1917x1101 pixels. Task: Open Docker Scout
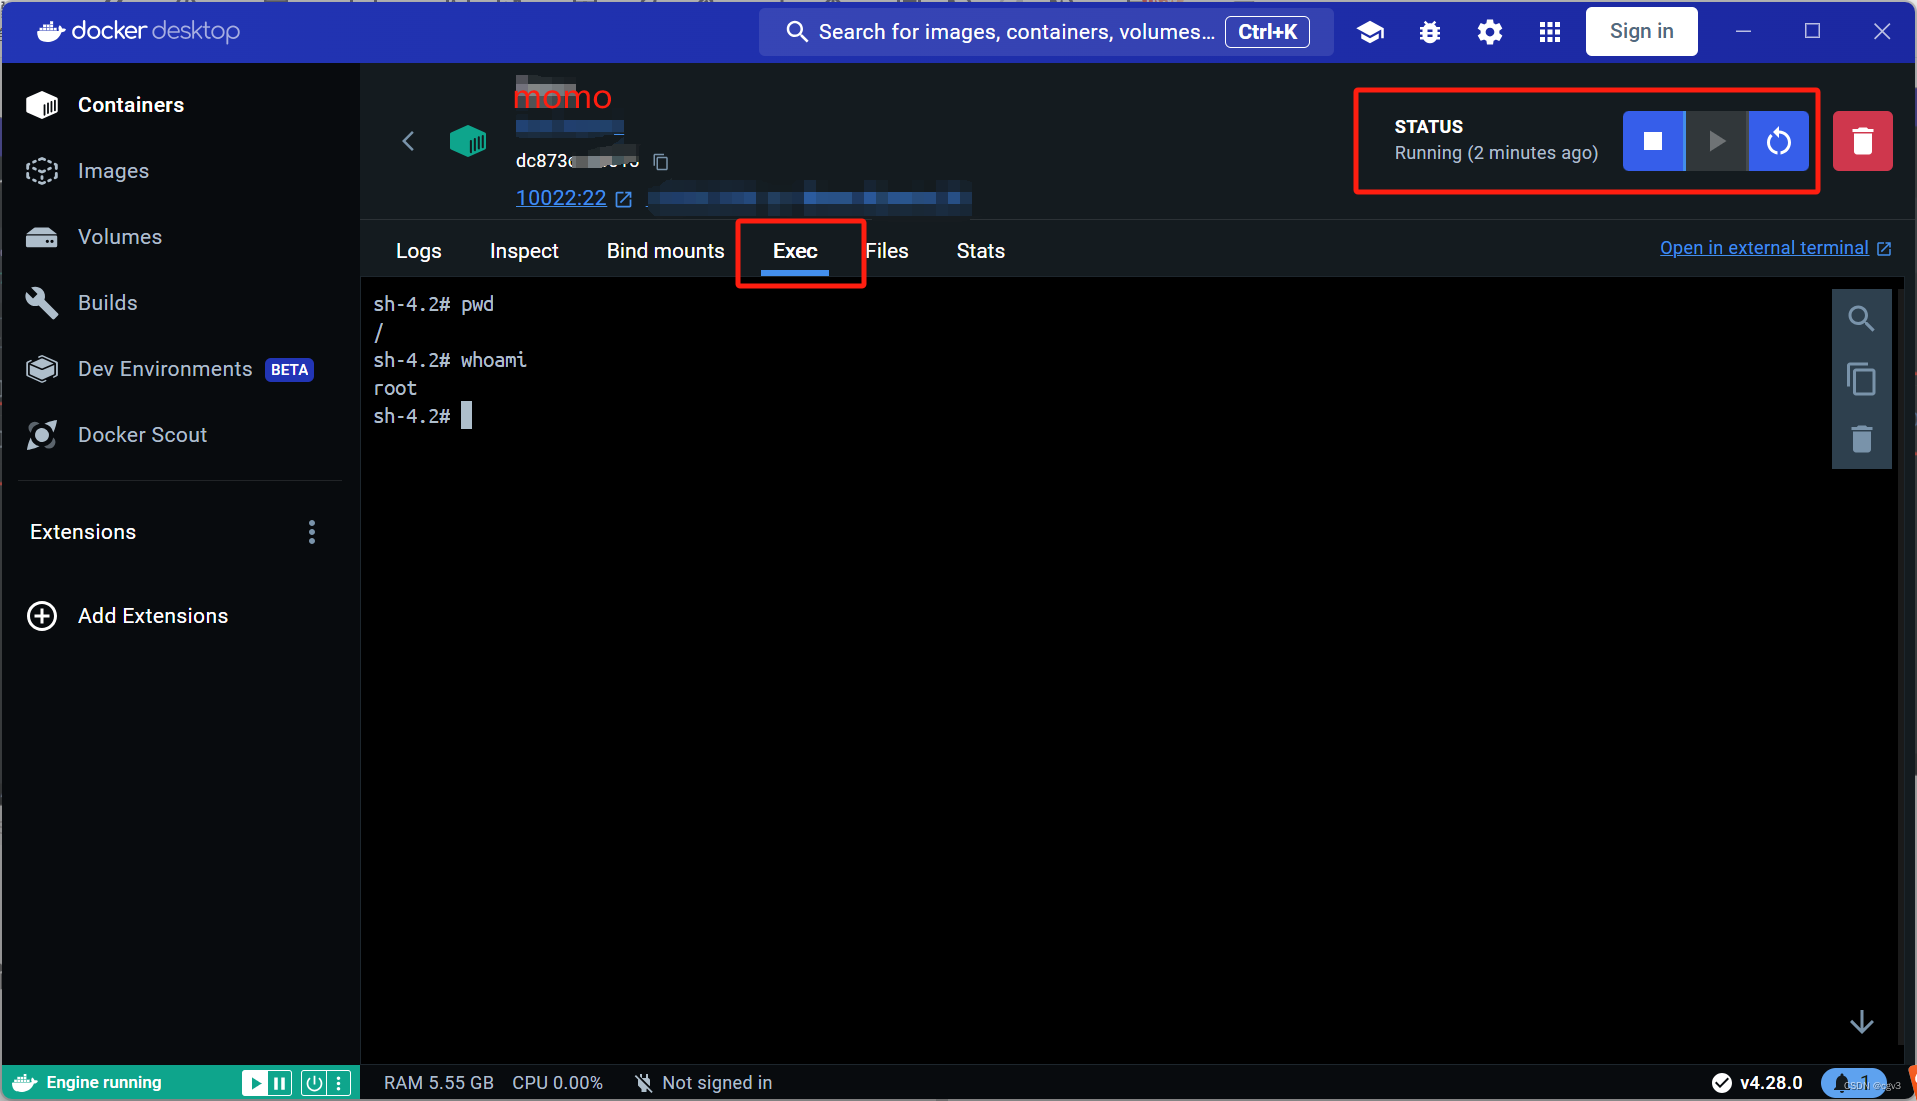coord(117,435)
